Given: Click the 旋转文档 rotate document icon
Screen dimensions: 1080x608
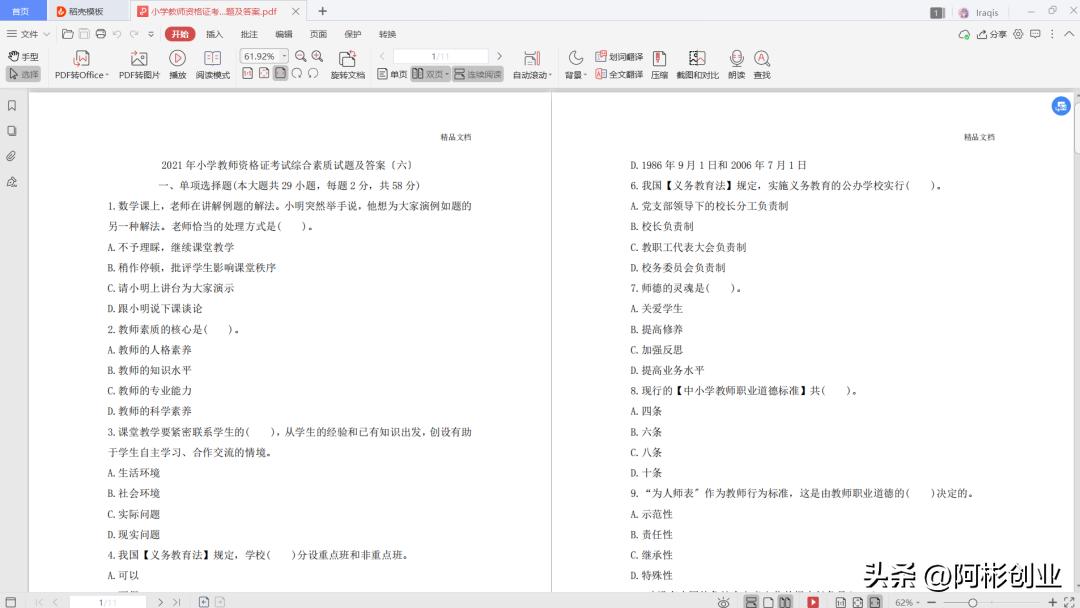Looking at the screenshot, I should click(347, 59).
